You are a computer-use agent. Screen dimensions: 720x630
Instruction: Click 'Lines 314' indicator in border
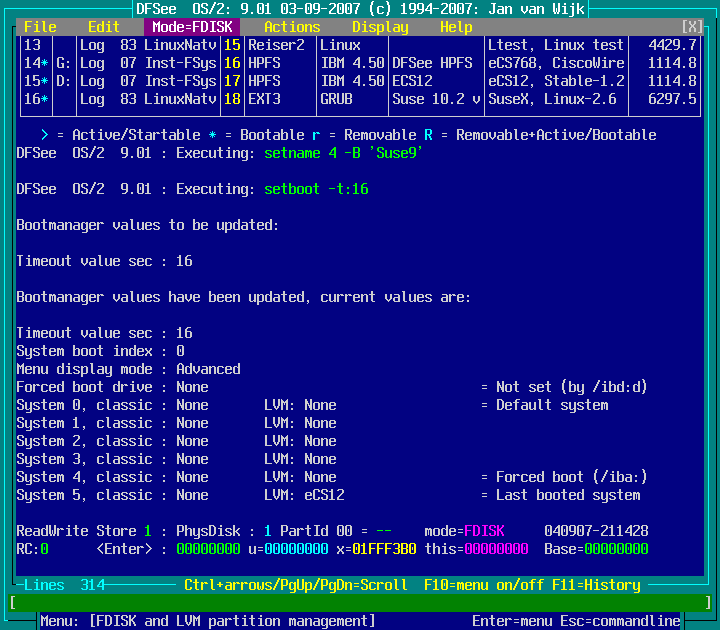64,585
